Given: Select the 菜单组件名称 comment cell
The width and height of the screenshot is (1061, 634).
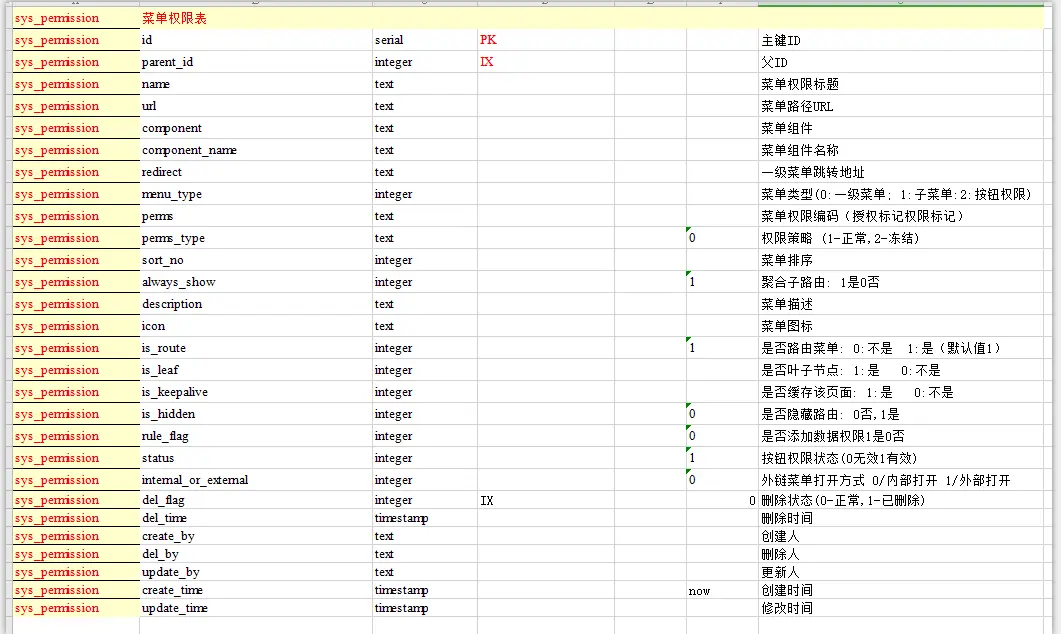Looking at the screenshot, I should click(x=901, y=150).
